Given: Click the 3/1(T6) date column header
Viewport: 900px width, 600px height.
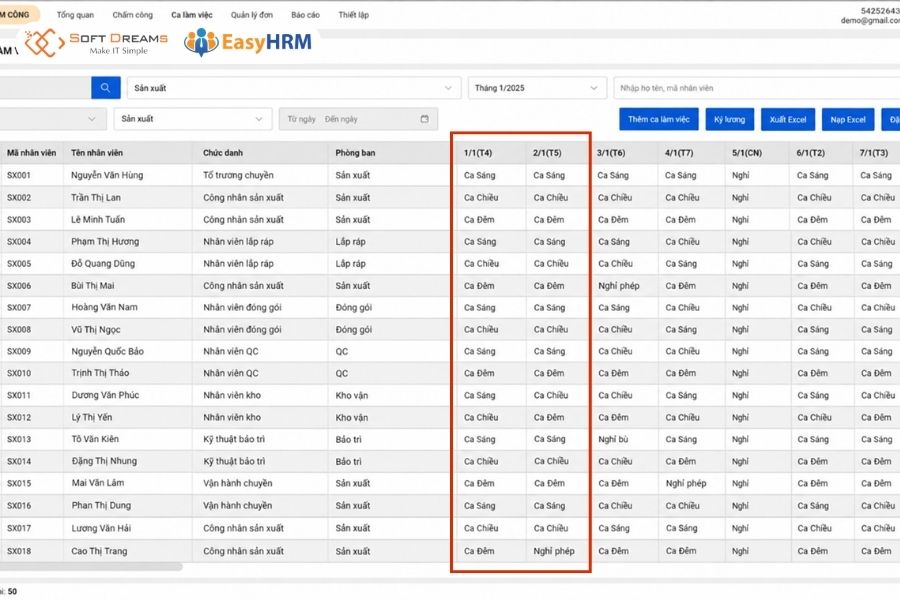Looking at the screenshot, I should 611,153.
